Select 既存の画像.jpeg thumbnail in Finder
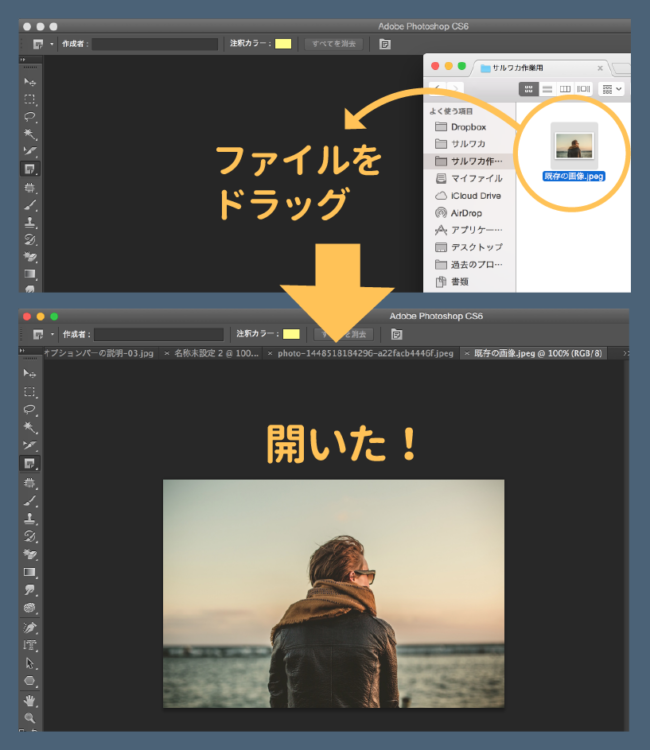 click(x=574, y=146)
